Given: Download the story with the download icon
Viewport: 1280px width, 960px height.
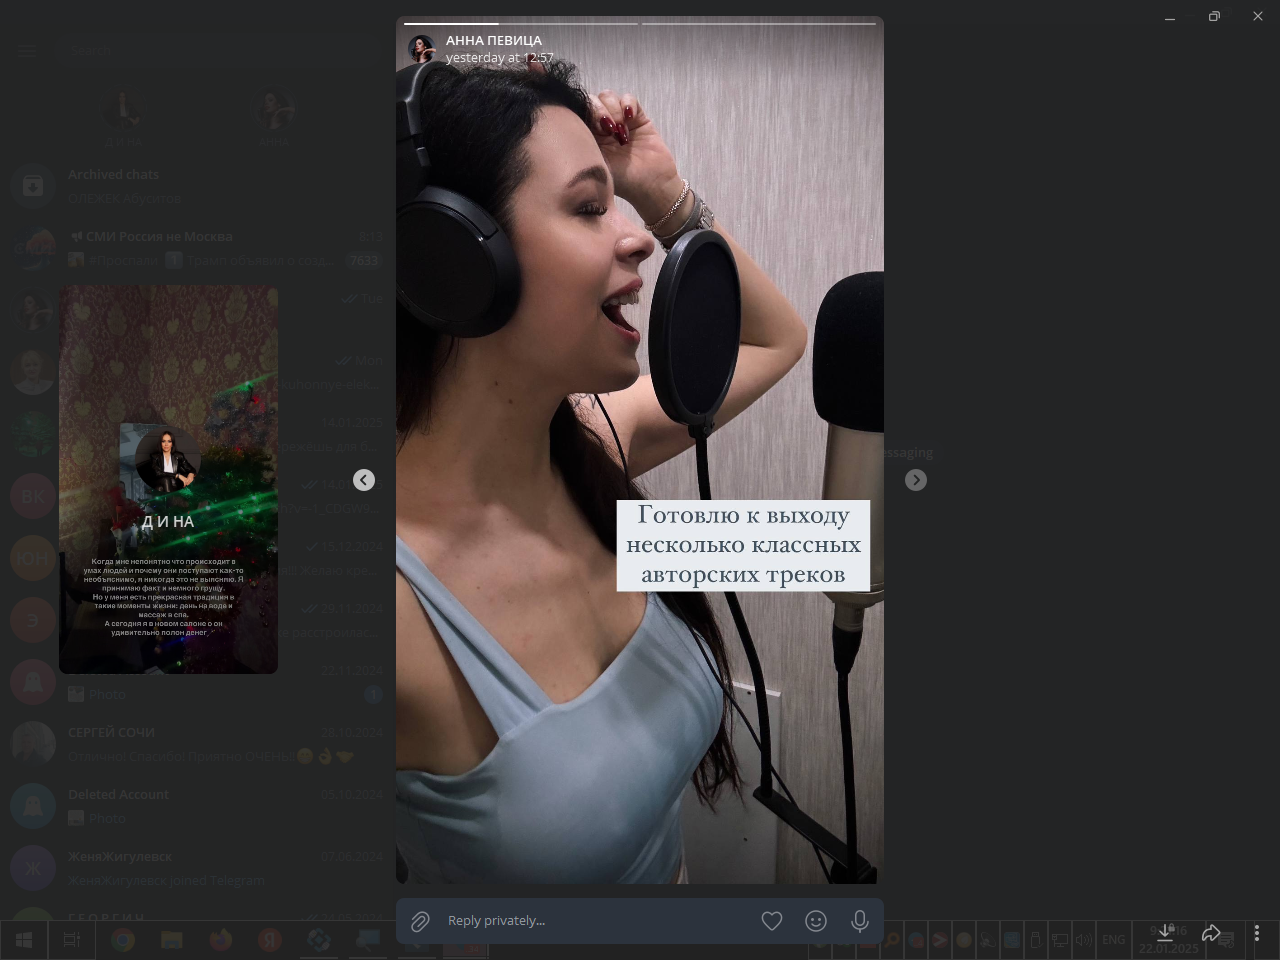Looking at the screenshot, I should (1165, 933).
